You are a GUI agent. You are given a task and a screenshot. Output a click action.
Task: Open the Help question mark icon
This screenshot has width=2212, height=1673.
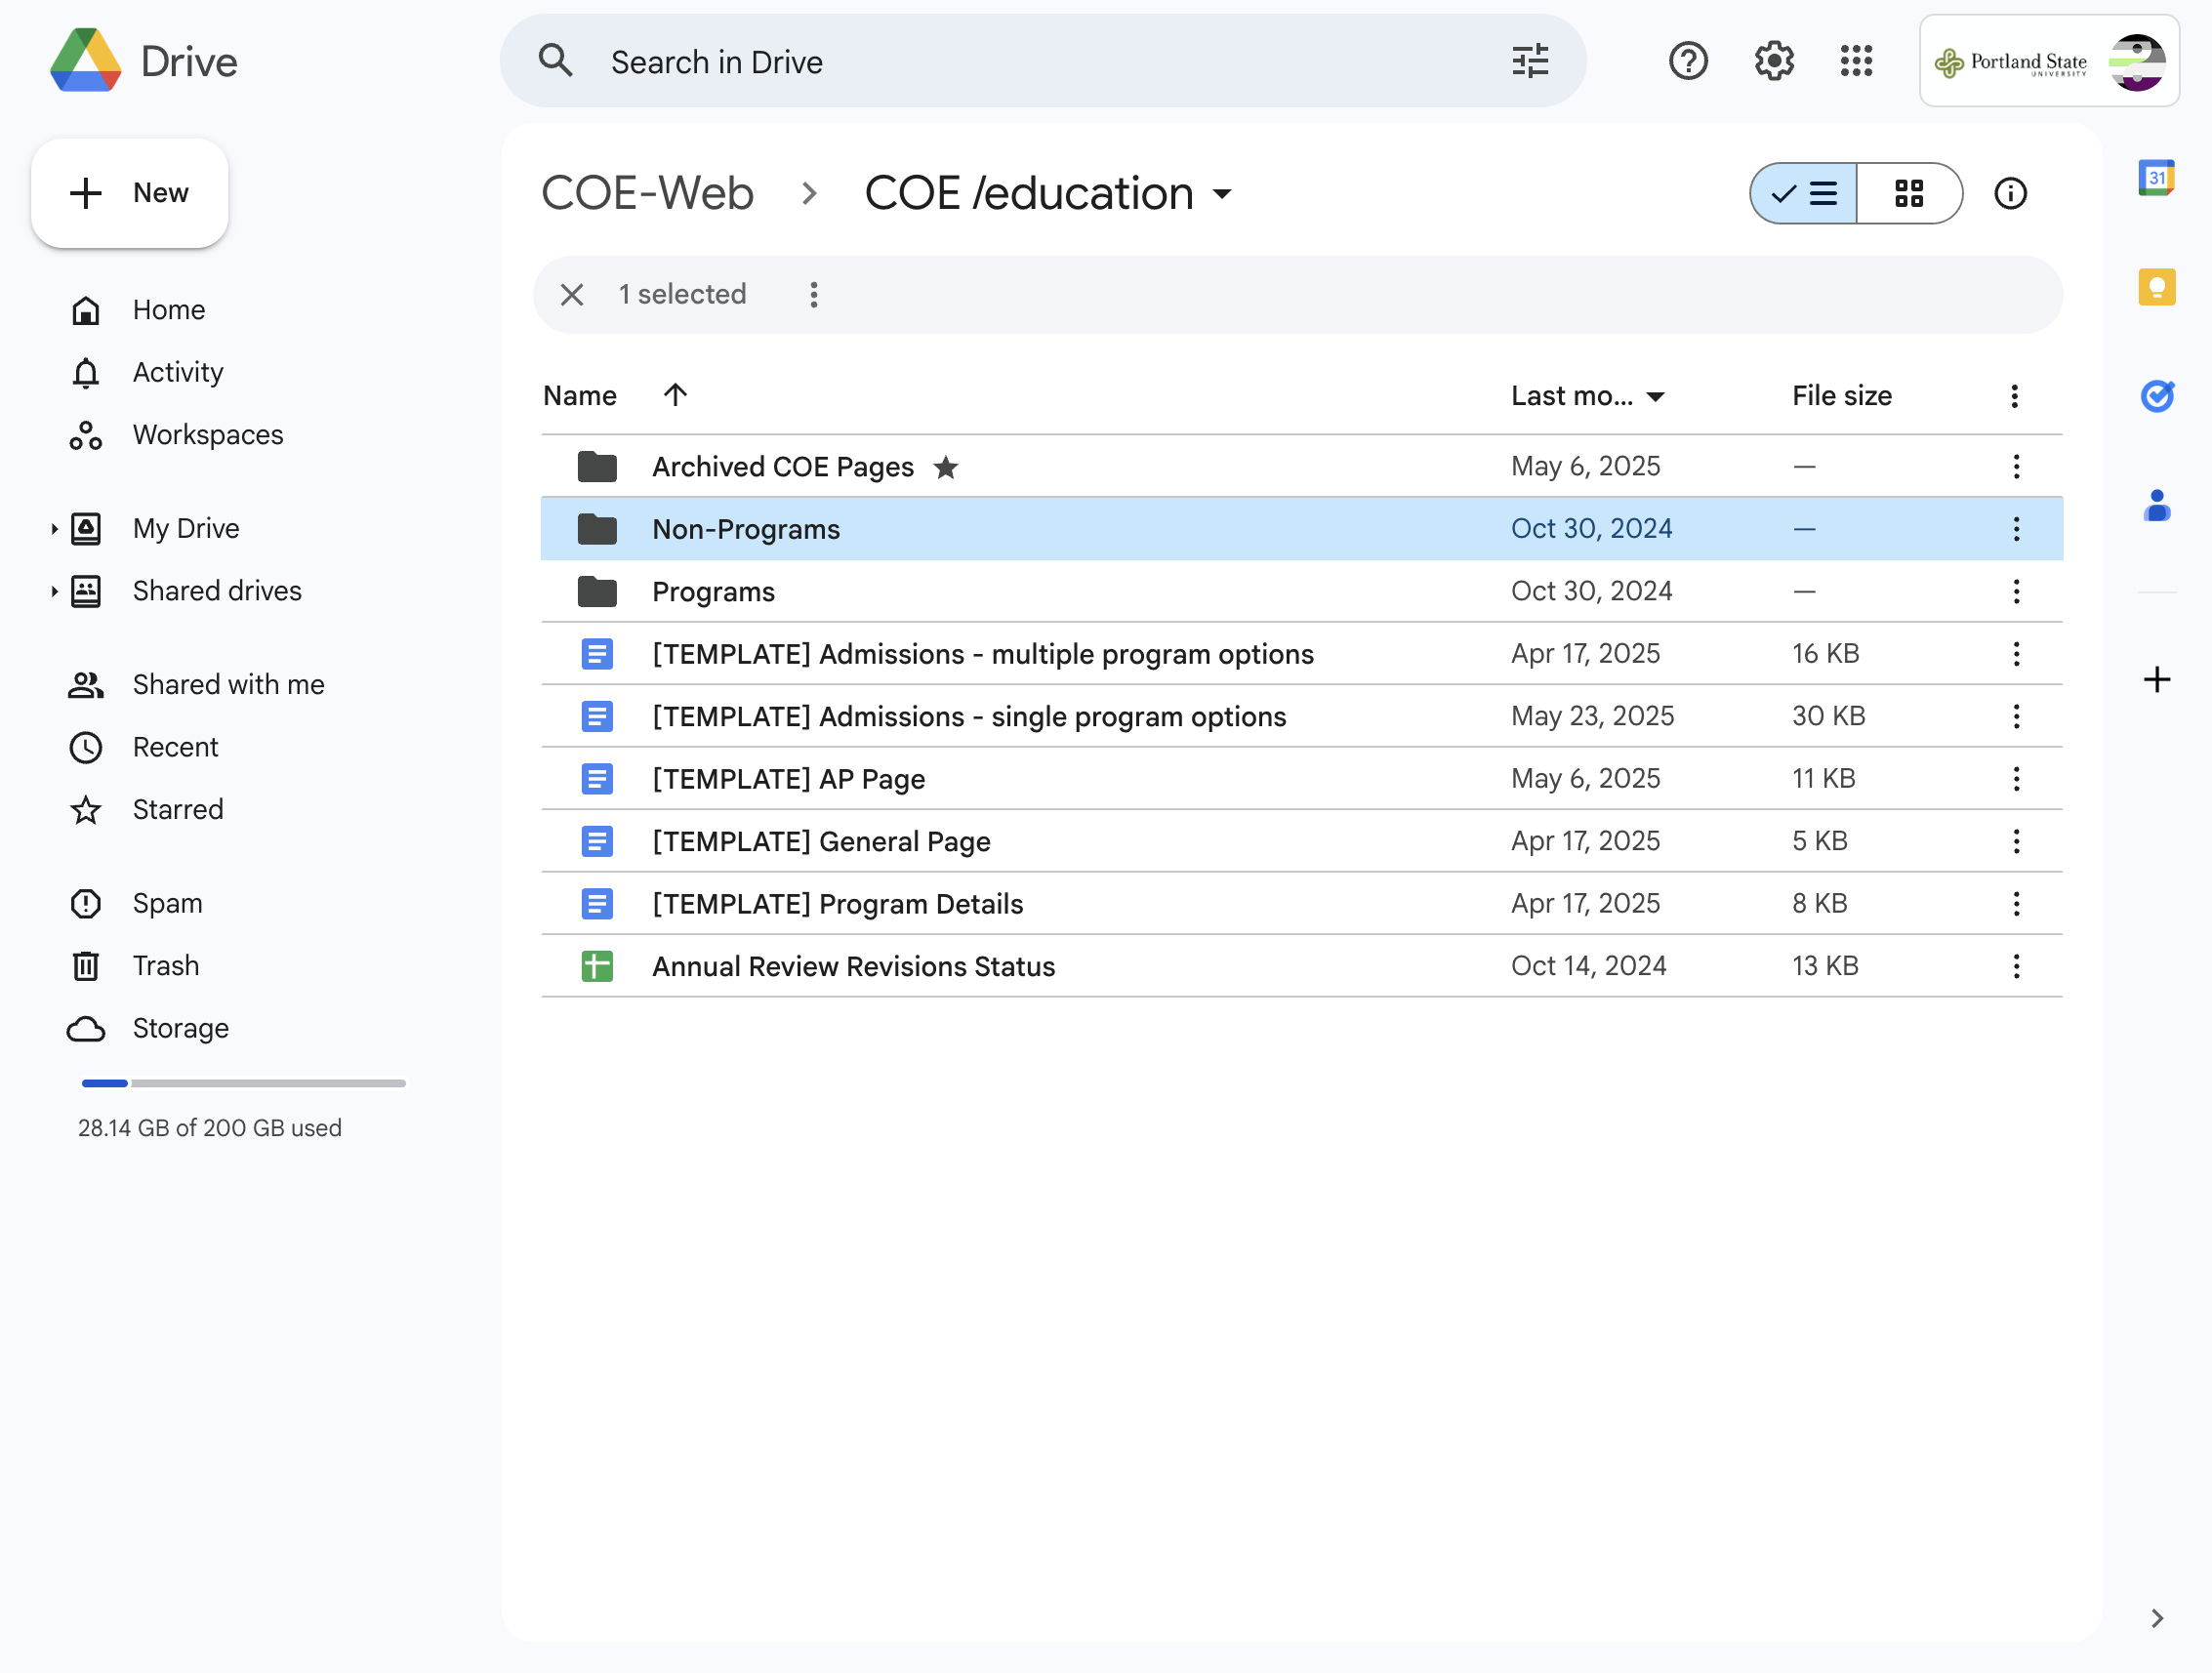point(1688,61)
